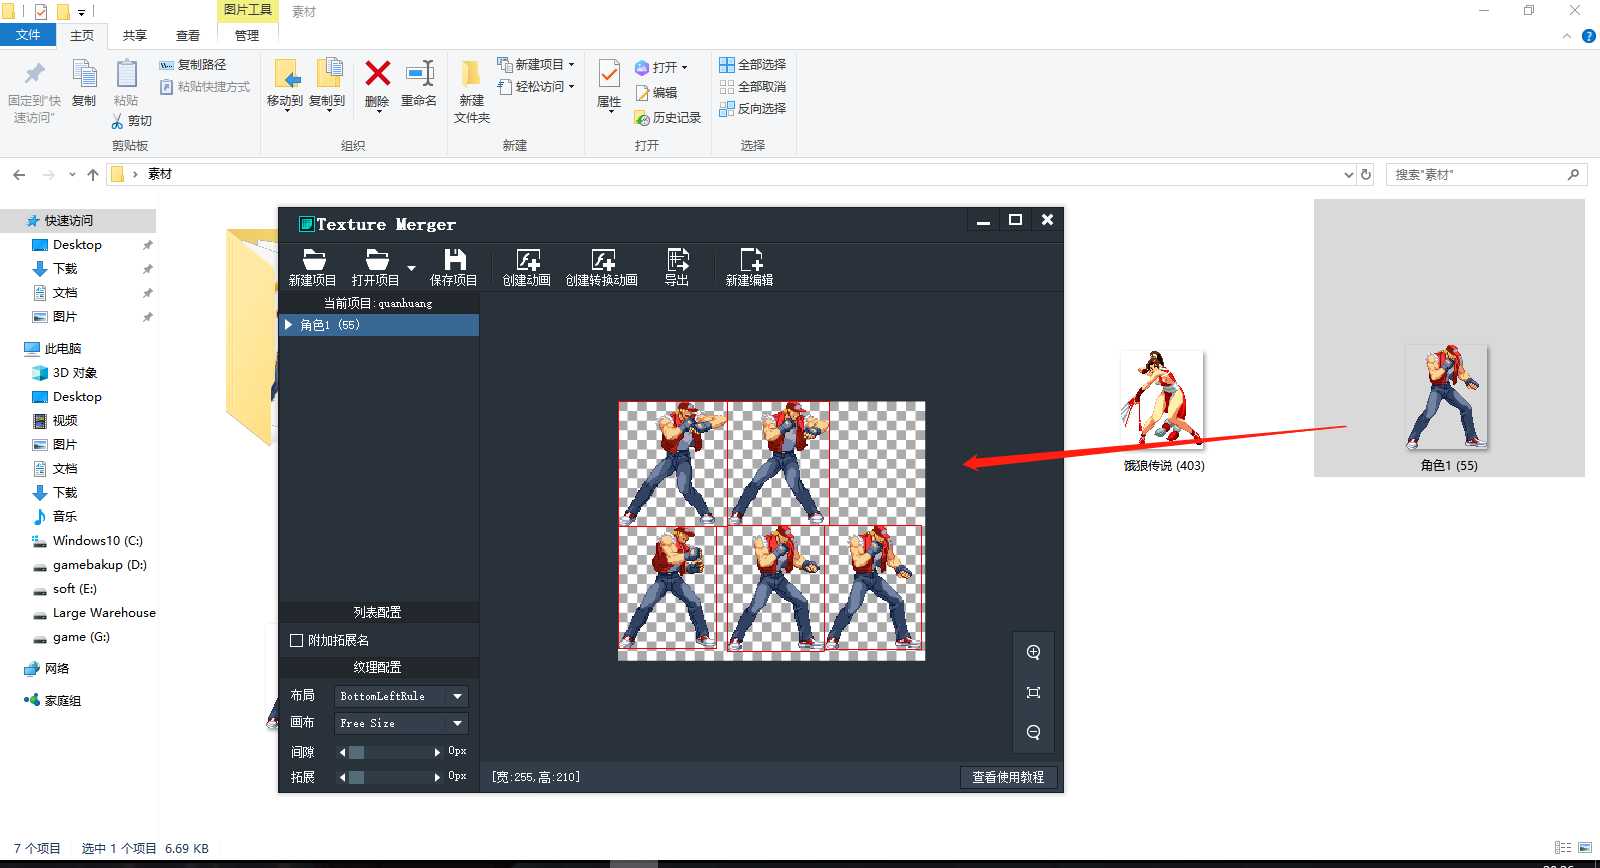Zoom out the texture preview

point(1033,732)
